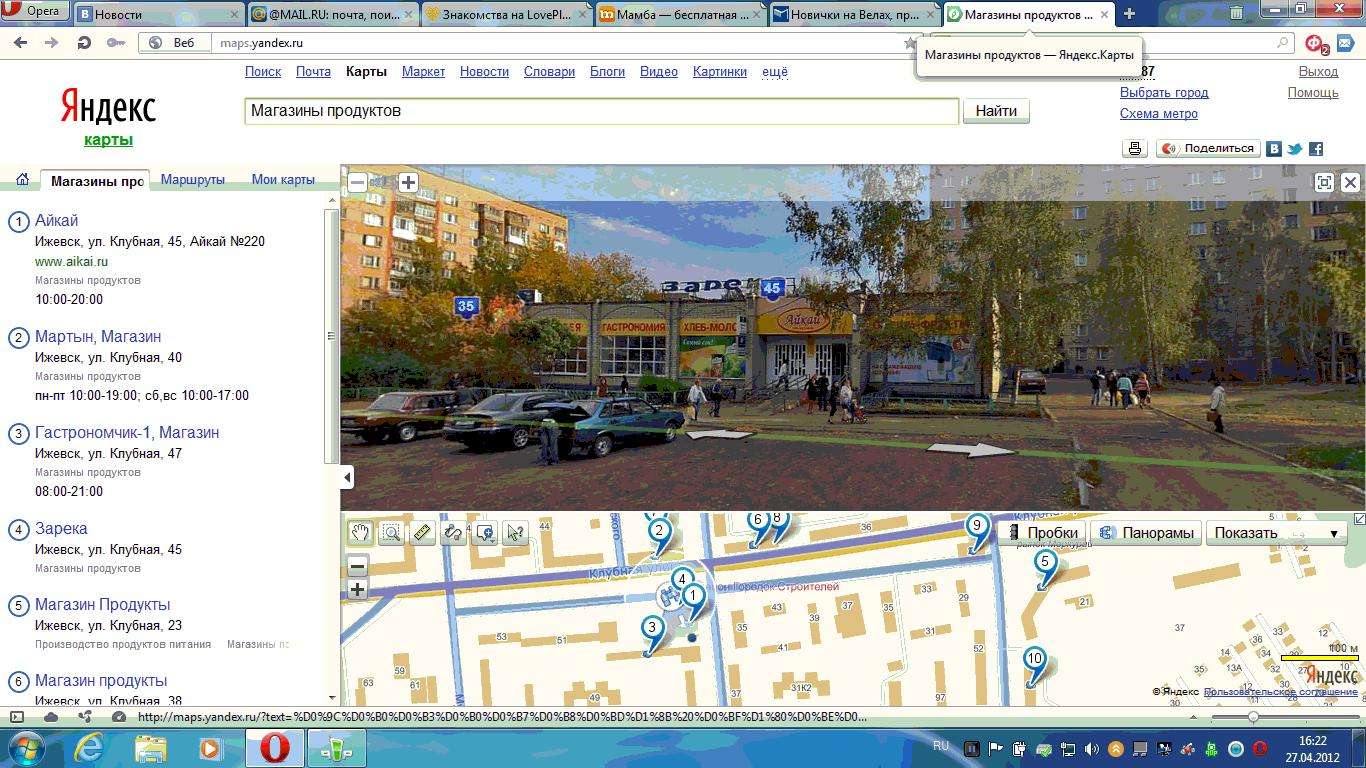Select the 'what is here' pointer tool
Viewport: 1366px width, 768px height.
[516, 533]
